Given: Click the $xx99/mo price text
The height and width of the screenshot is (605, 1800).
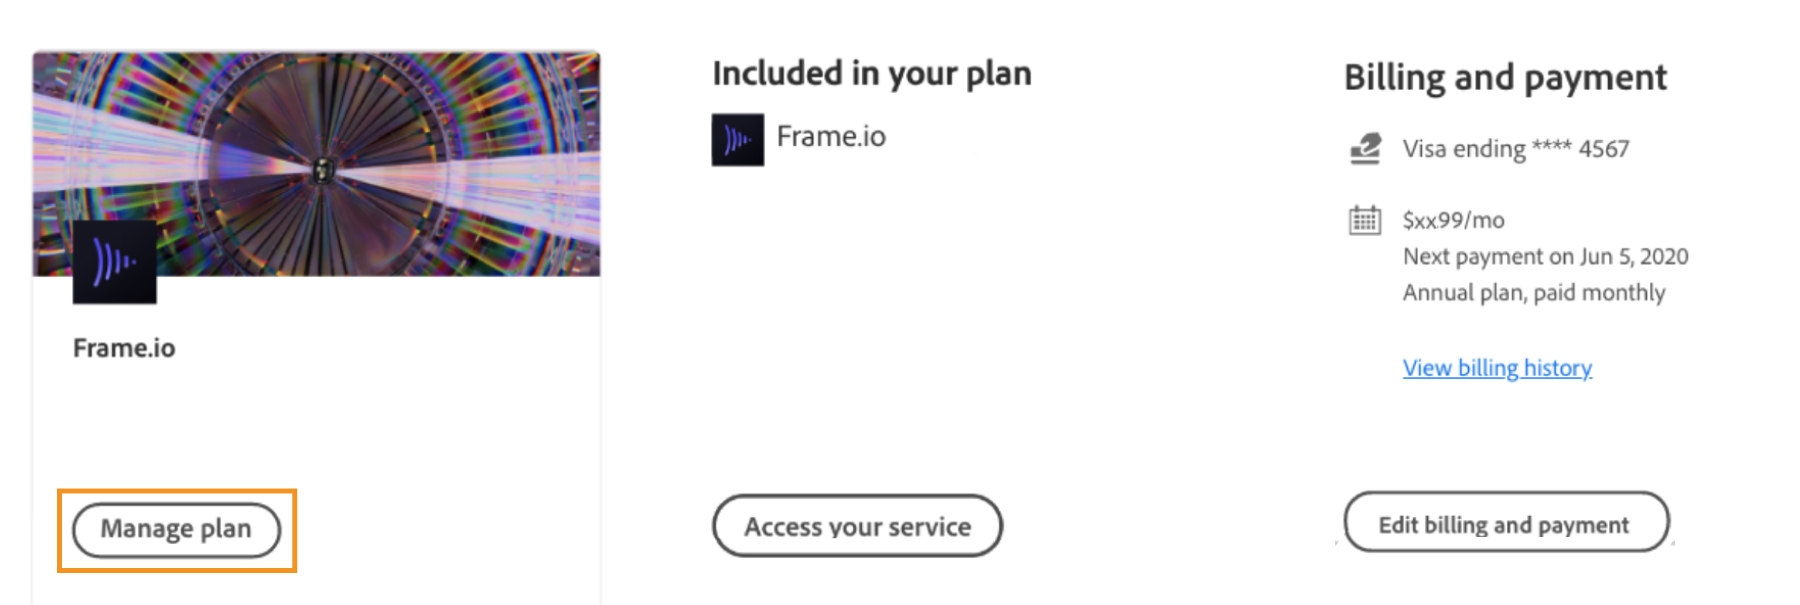Looking at the screenshot, I should (1453, 220).
